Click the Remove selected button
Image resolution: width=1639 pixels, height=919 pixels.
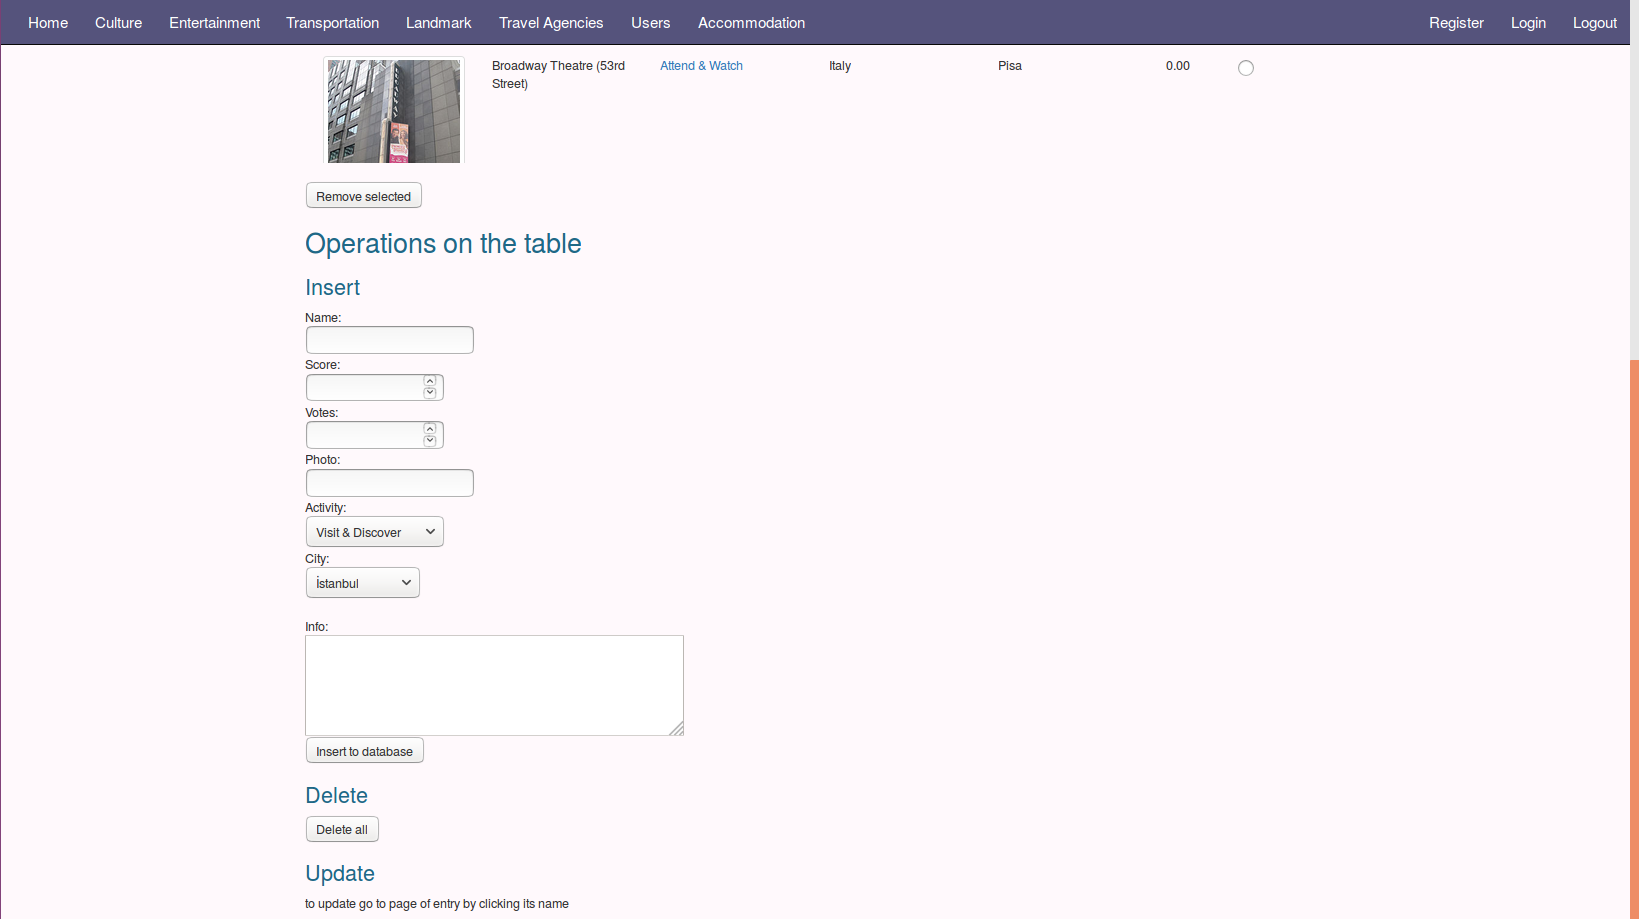pyautogui.click(x=364, y=196)
